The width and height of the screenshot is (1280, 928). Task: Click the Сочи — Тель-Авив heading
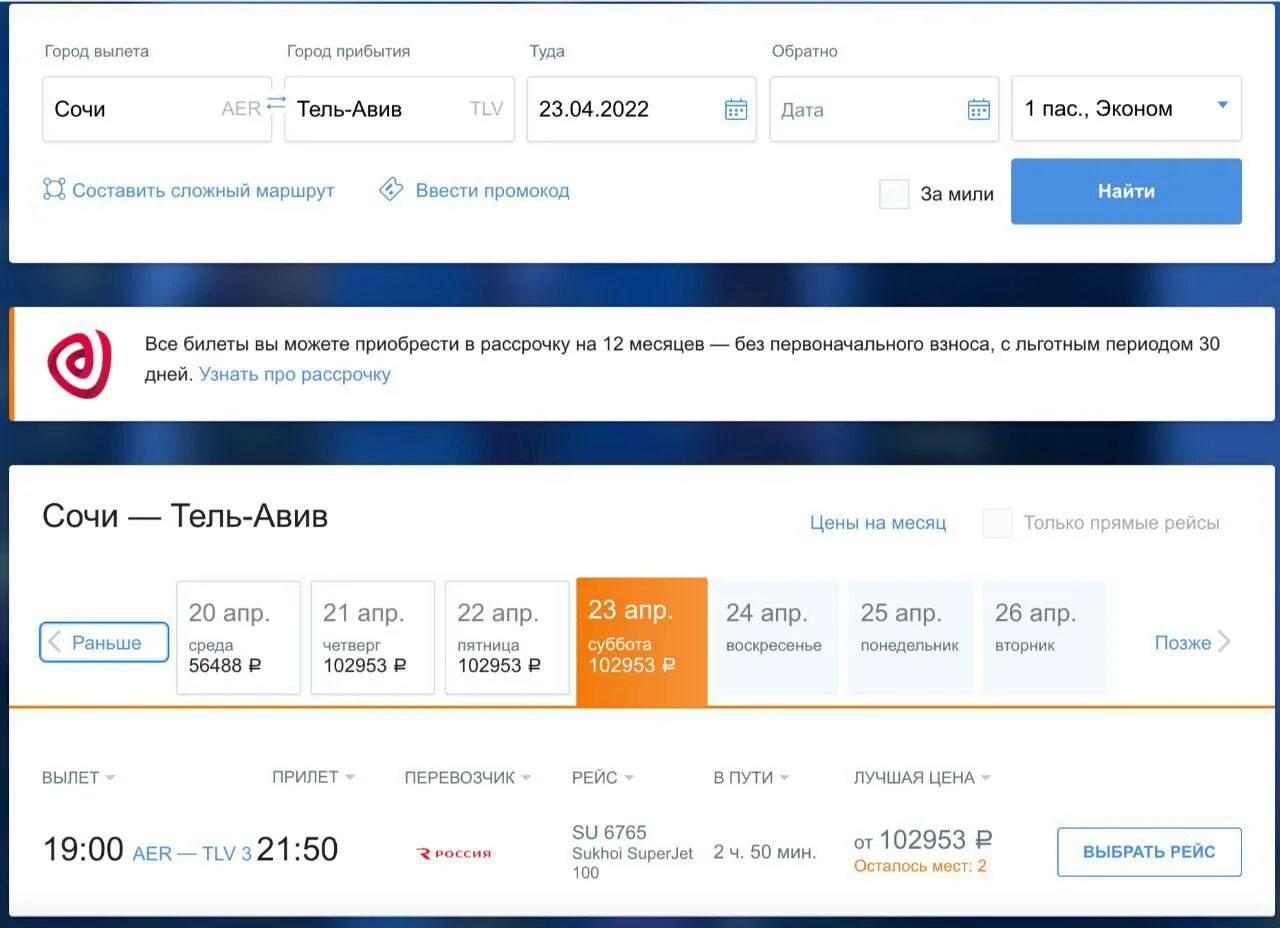(x=185, y=516)
